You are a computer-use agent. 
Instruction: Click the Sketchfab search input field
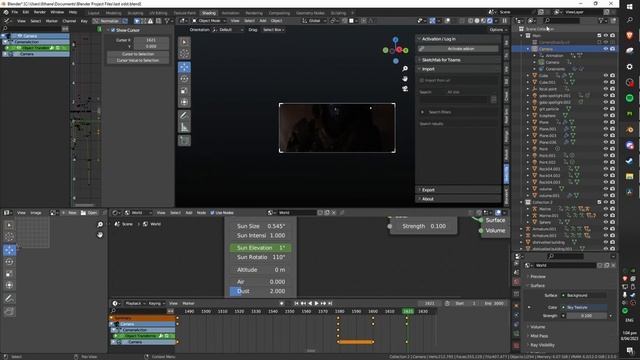(x=454, y=99)
